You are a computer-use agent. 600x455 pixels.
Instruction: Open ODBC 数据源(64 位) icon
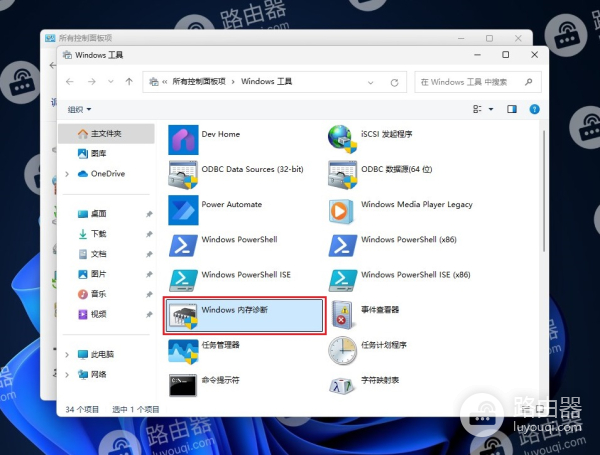(342, 175)
